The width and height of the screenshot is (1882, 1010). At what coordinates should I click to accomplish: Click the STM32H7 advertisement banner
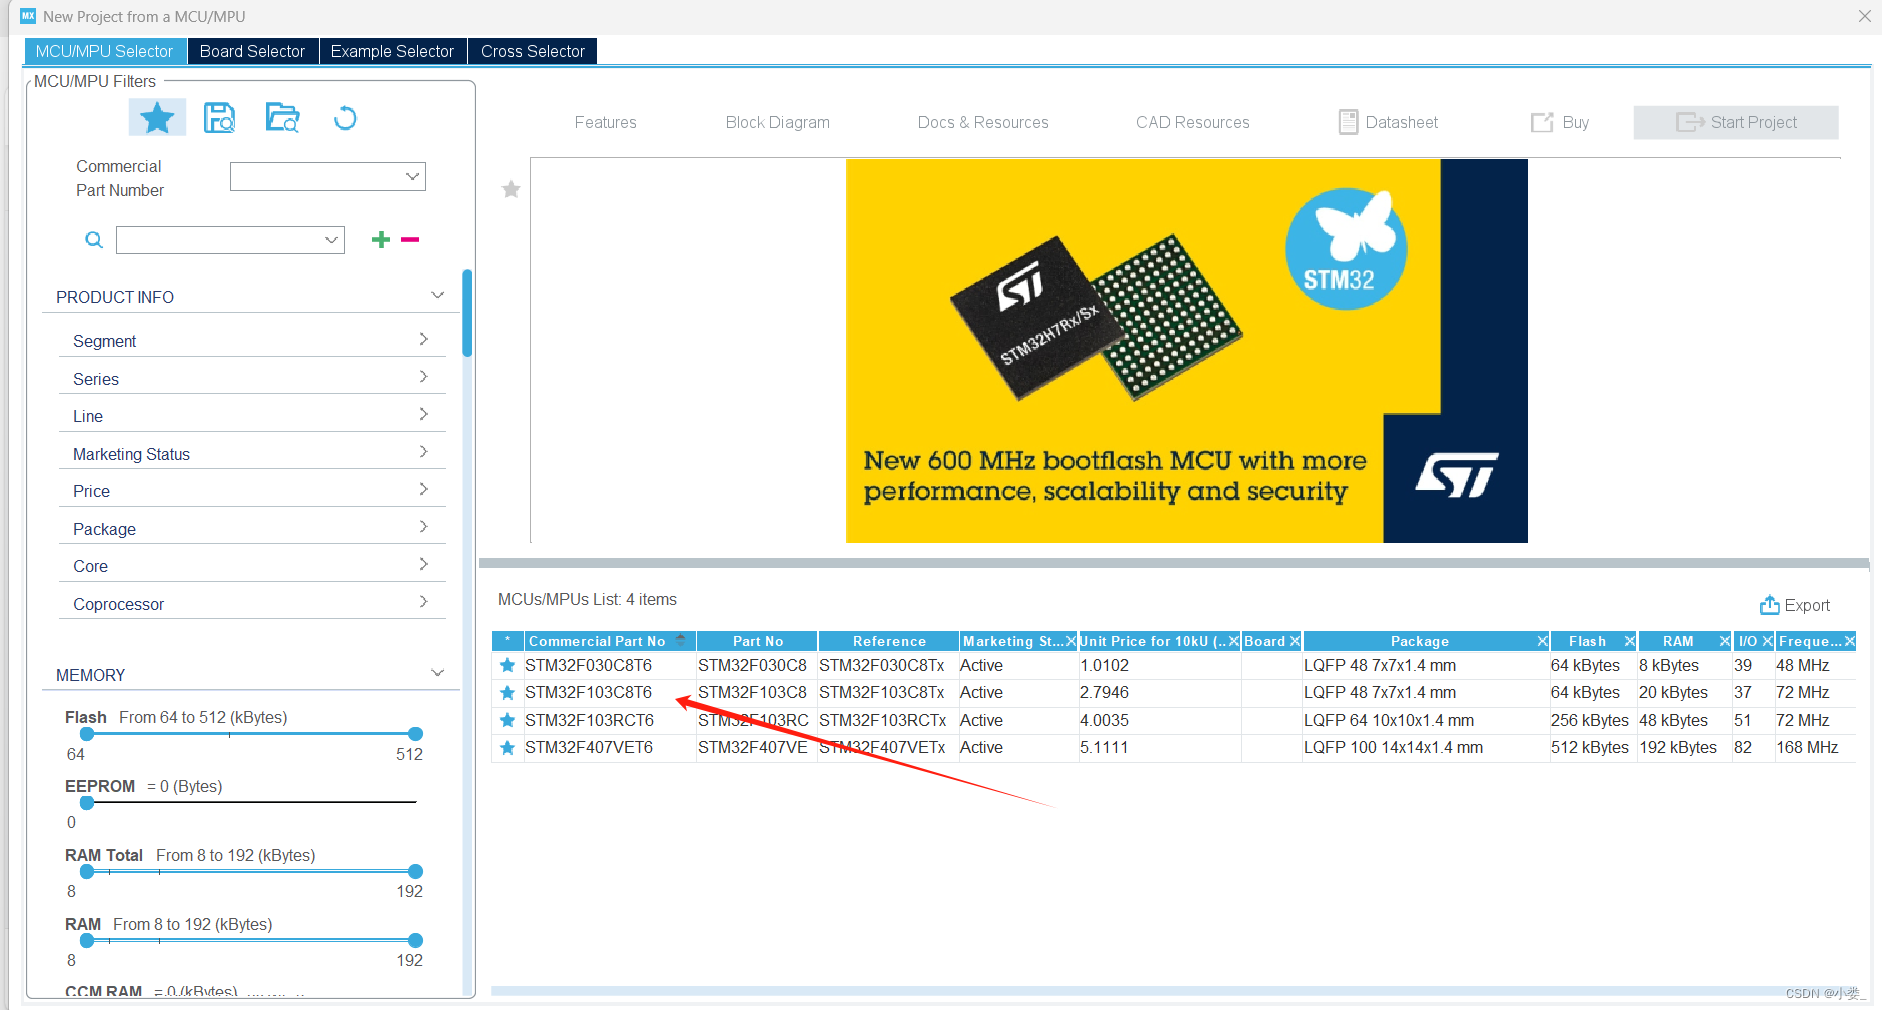pos(1186,351)
